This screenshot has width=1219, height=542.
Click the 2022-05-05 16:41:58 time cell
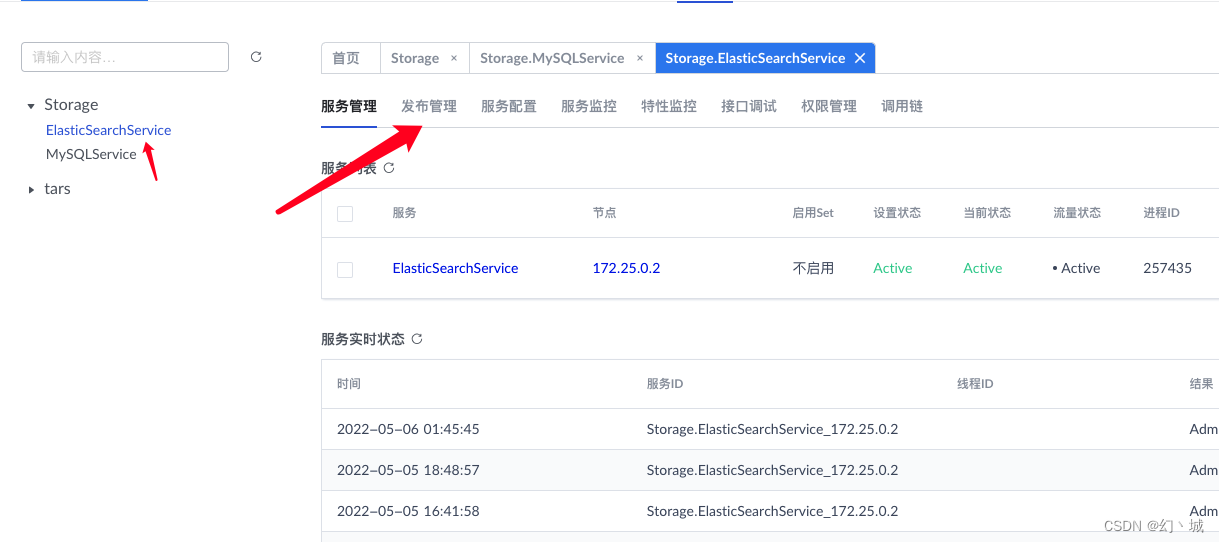408,511
